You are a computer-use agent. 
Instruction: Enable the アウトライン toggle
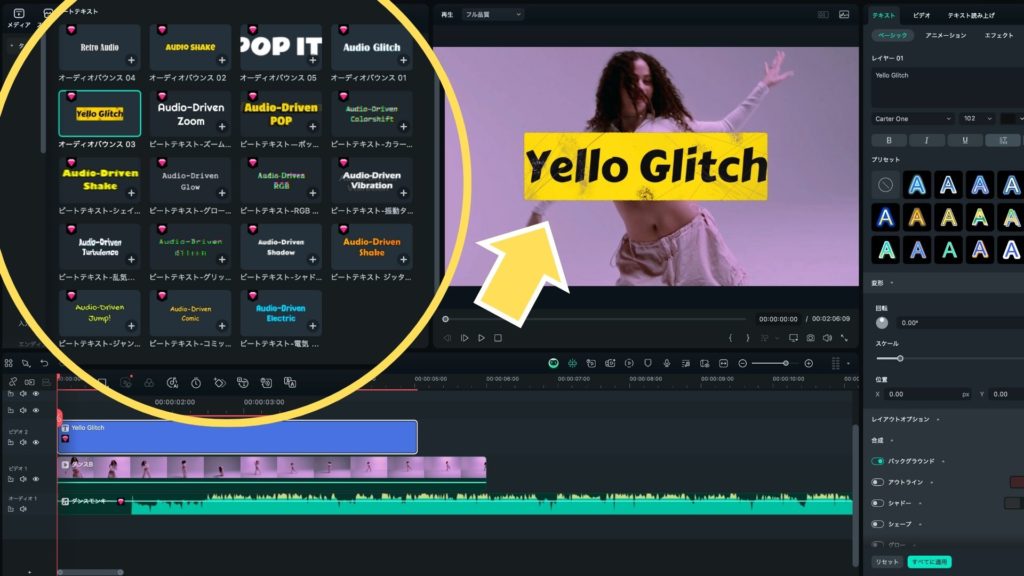point(878,482)
